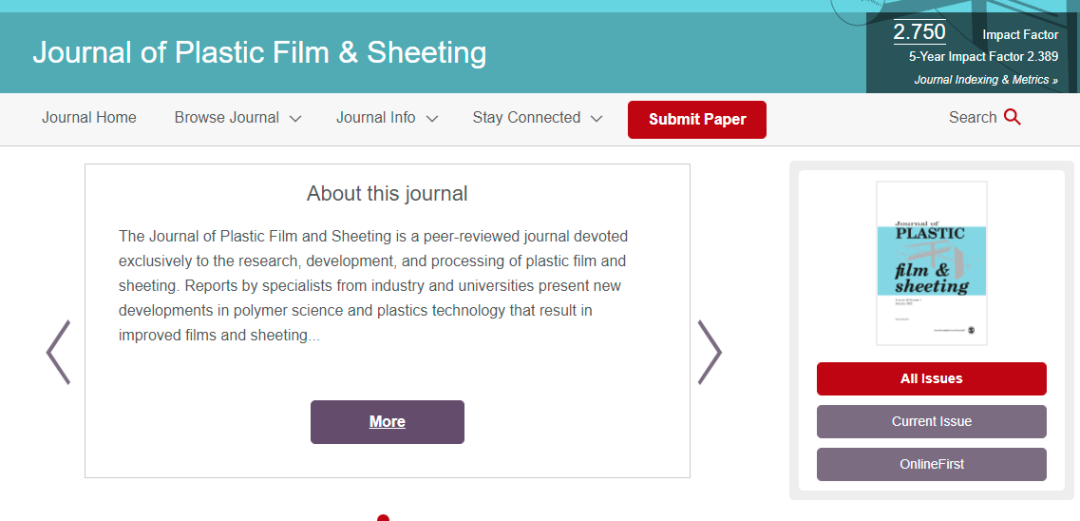Click the Journal of Plastic Film & Sheeting title

(259, 52)
